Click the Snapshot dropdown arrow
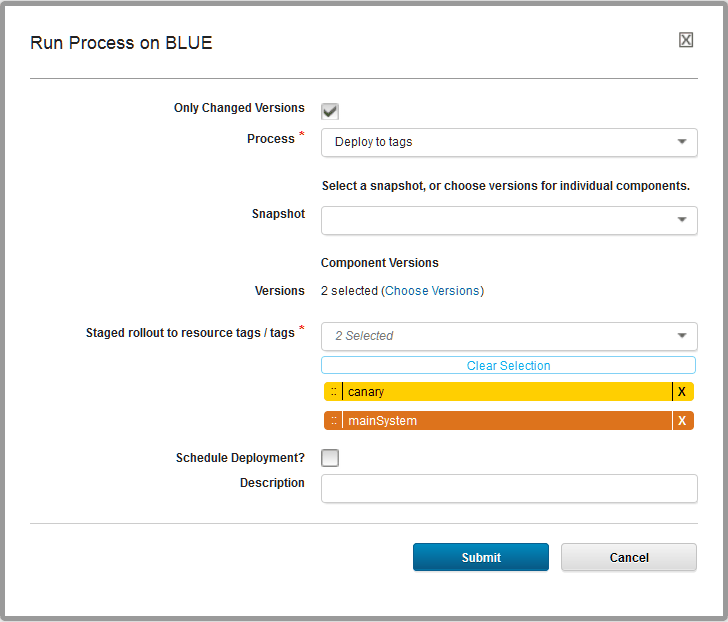 click(681, 220)
